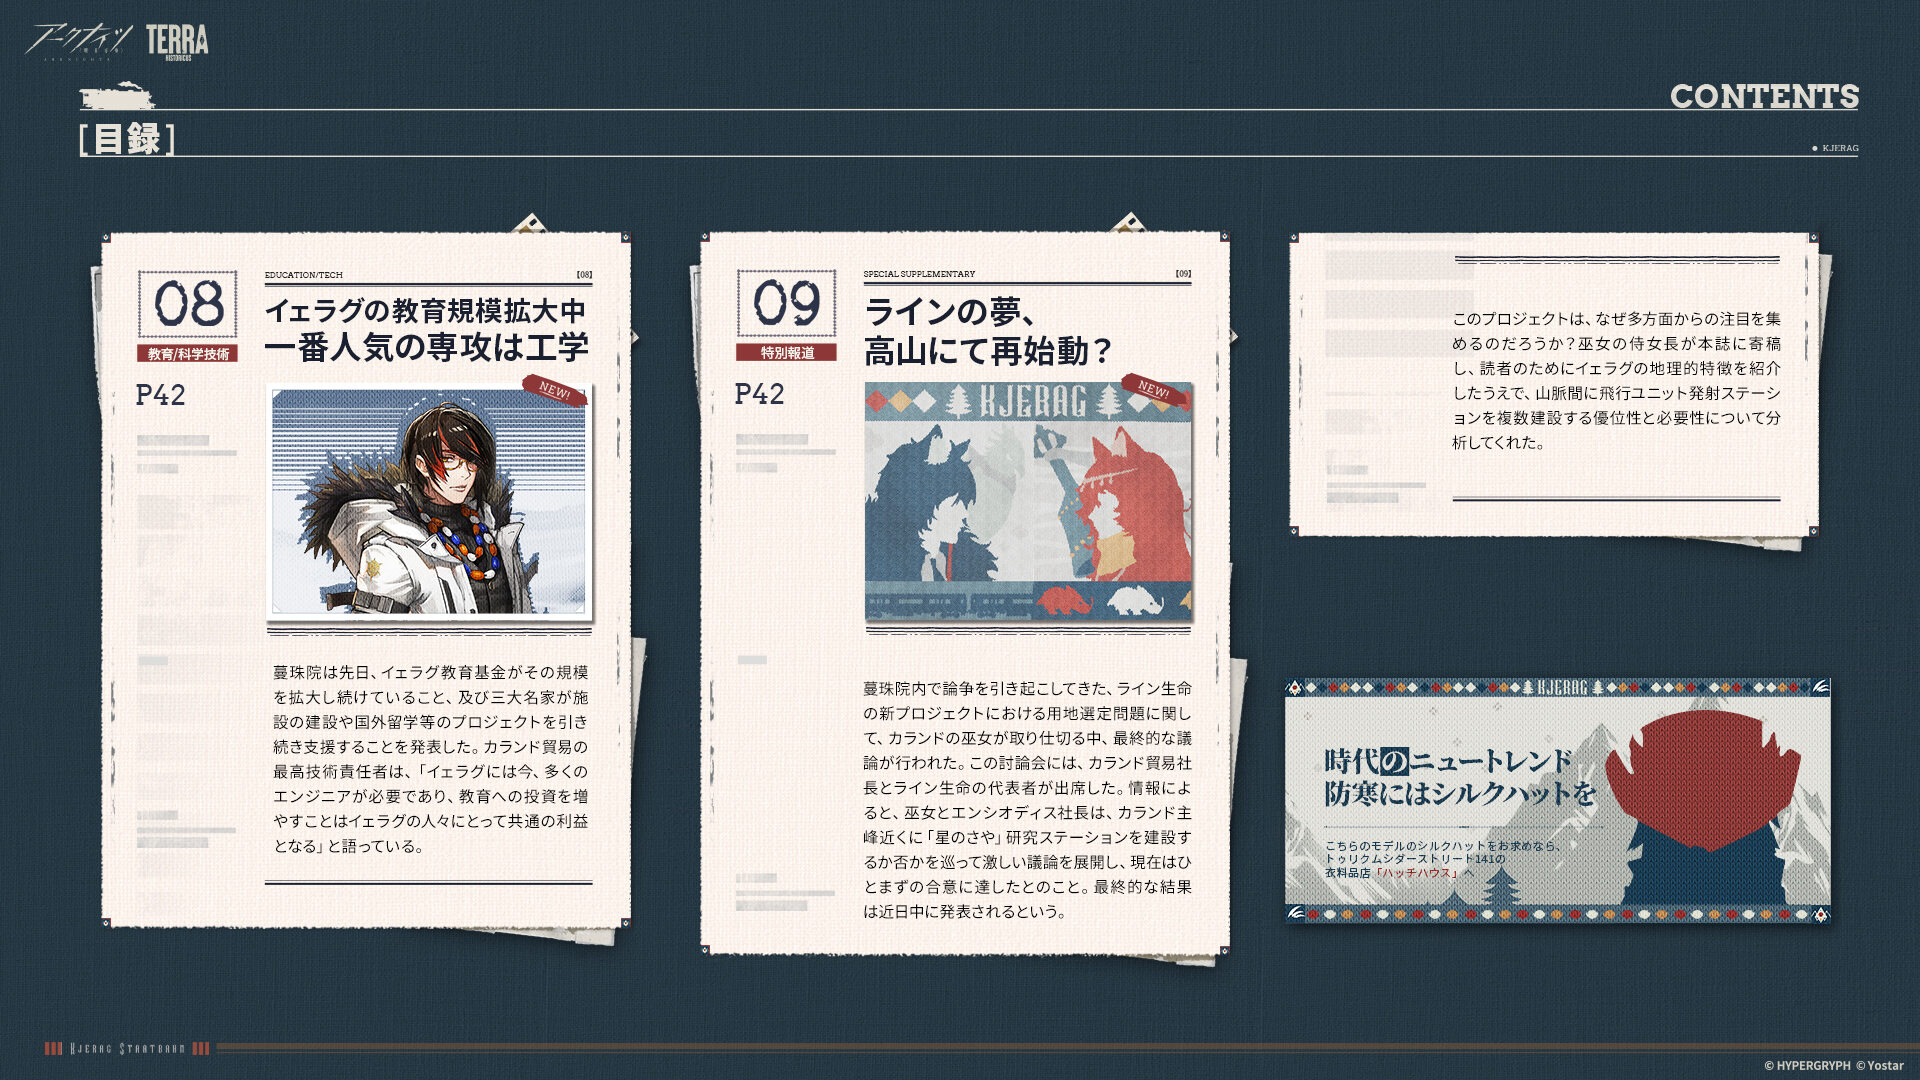The width and height of the screenshot is (1920, 1080).
Task: Open the 08 article number box
Action: click(x=188, y=304)
